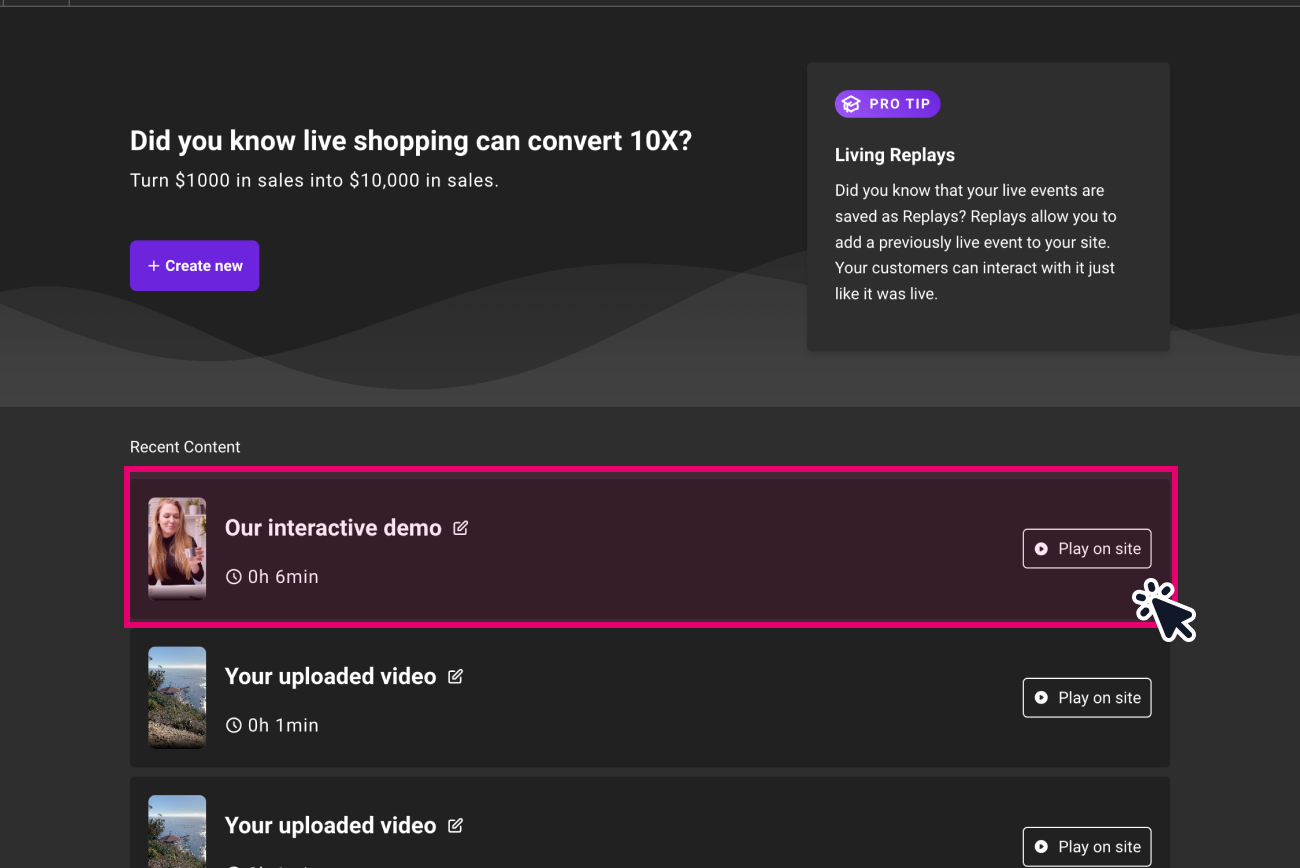This screenshot has width=1300, height=868.
Task: Click the 0h 6min duration text
Action: point(283,577)
